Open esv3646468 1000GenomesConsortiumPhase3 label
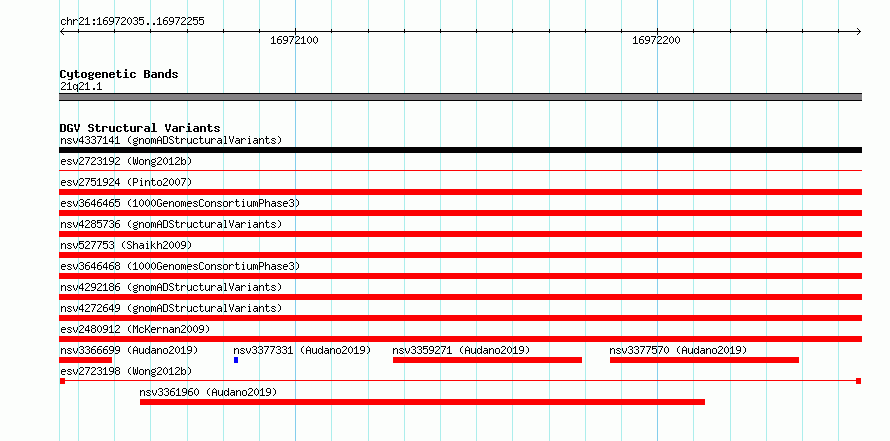This screenshot has height=441, width=890. (180, 266)
